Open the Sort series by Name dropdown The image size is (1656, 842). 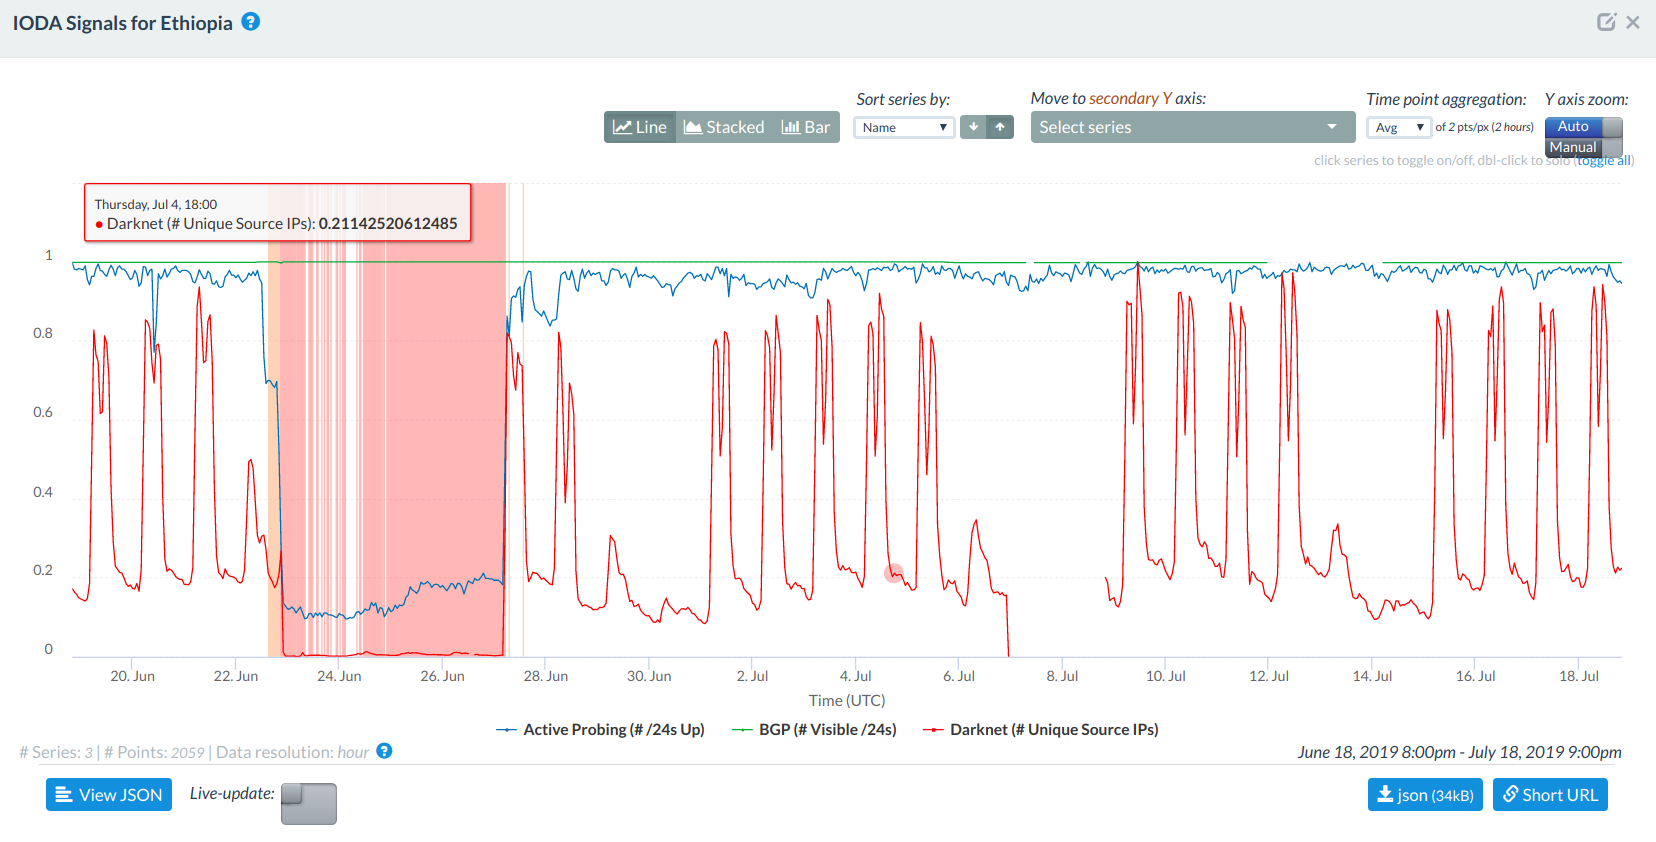[904, 127]
